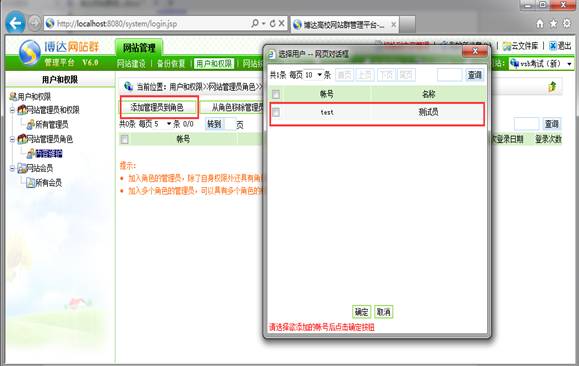This screenshot has height=366, width=579.
Task: Click the 博达网站群 globe logo
Action: pos(30,52)
